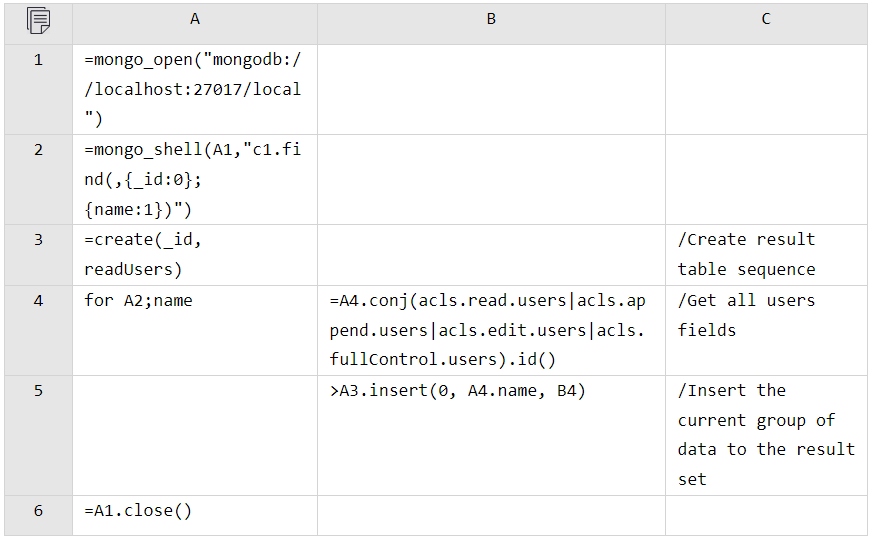Click the mongo_open connection formula cell
This screenshot has height=539, width=873.
[x=195, y=89]
